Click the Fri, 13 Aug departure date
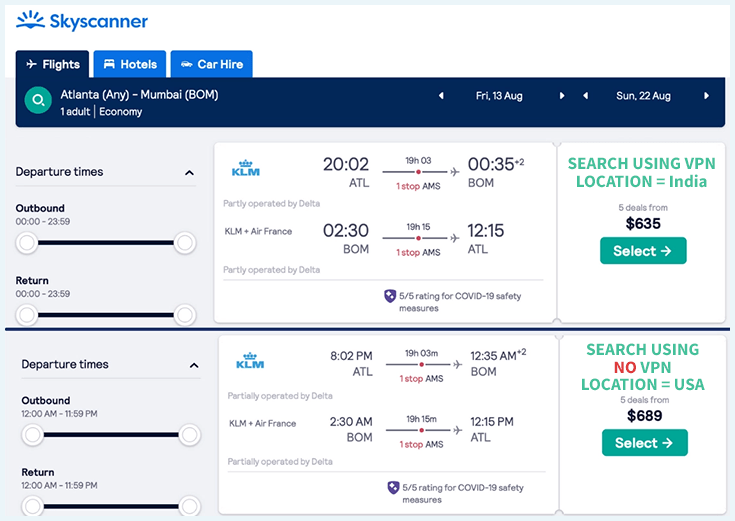Image resolution: width=735 pixels, height=521 pixels. point(499,96)
